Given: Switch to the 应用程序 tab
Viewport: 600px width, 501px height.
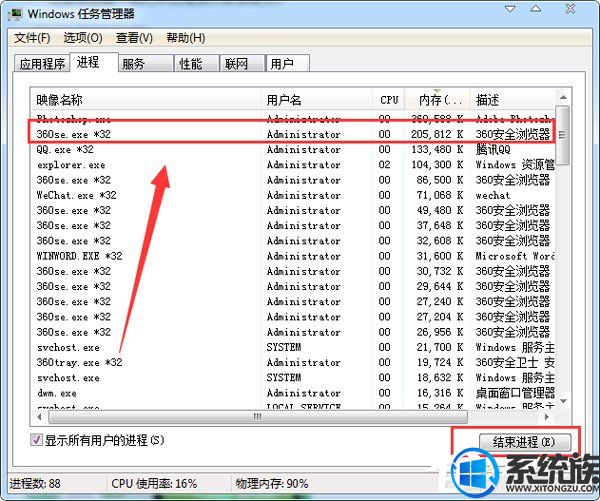Looking at the screenshot, I should tap(42, 63).
